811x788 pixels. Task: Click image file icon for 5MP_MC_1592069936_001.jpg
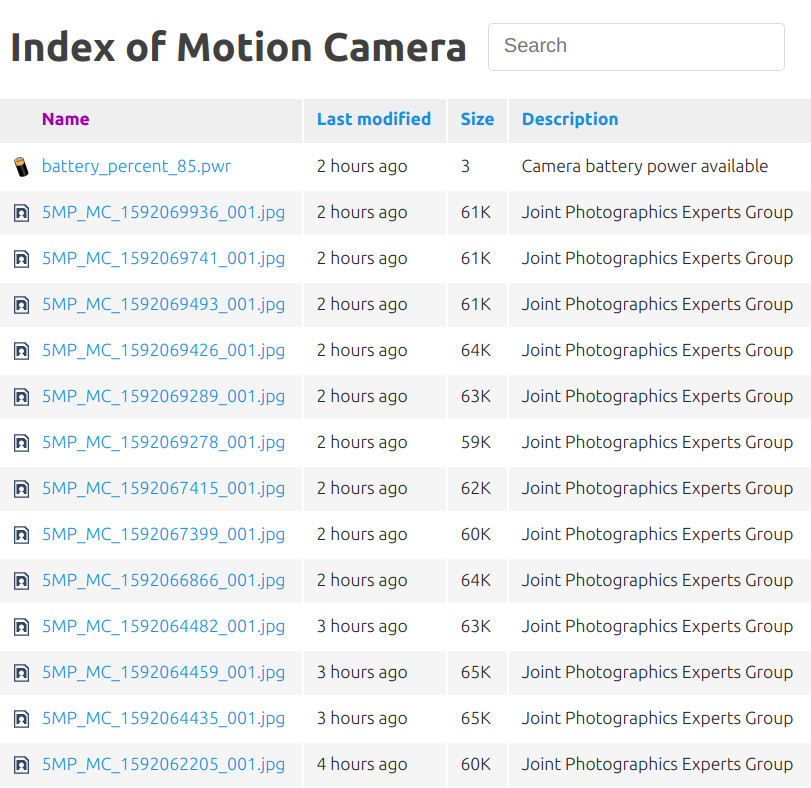pos(21,213)
